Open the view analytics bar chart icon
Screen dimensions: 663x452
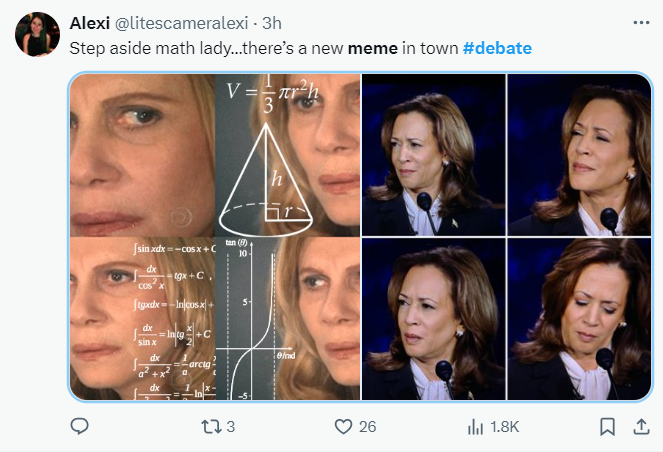click(x=476, y=427)
